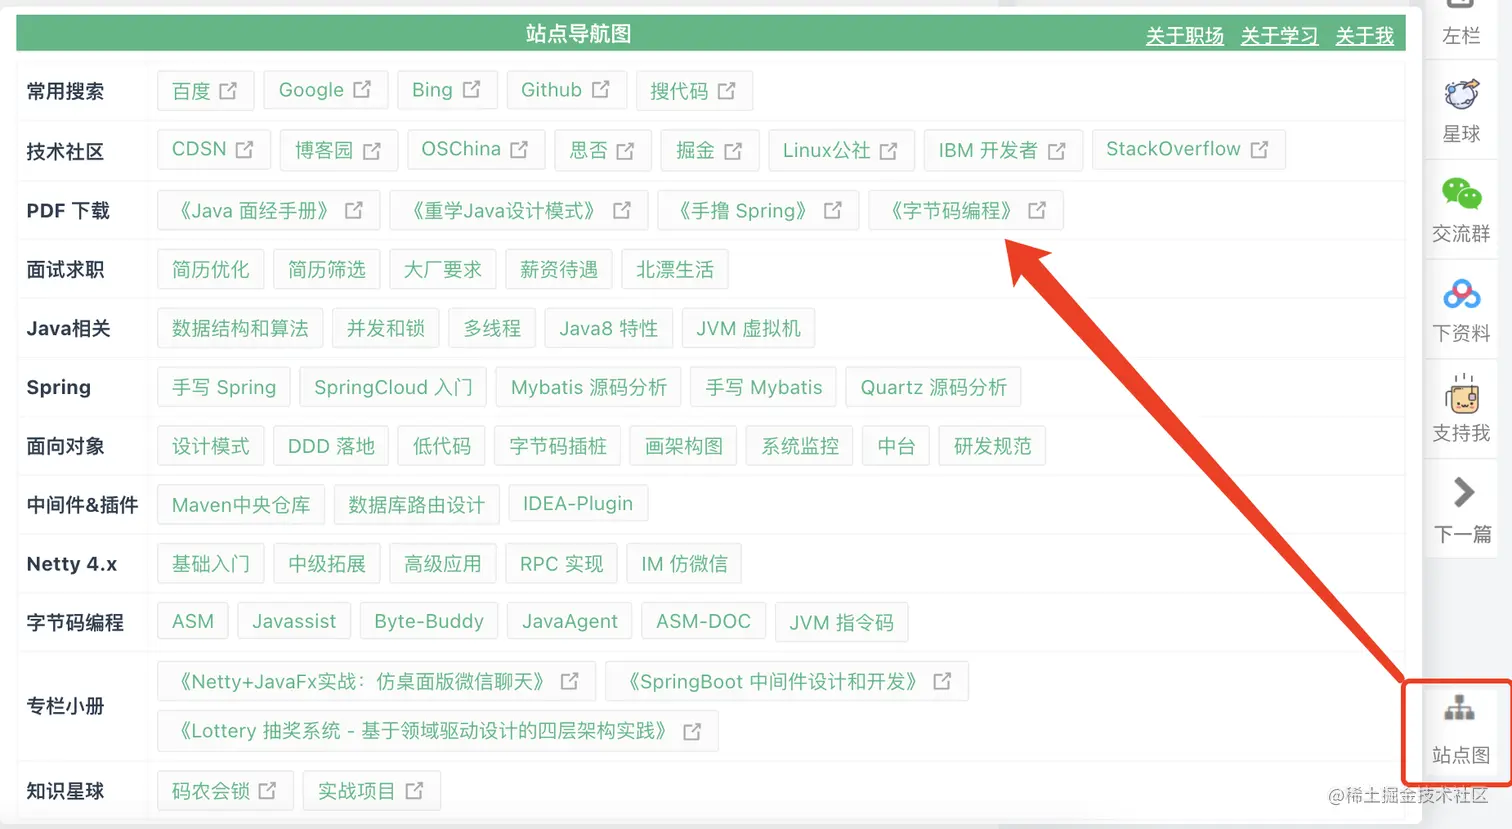Open the Javassist link
Viewport: 1512px width, 829px height.
pos(294,622)
